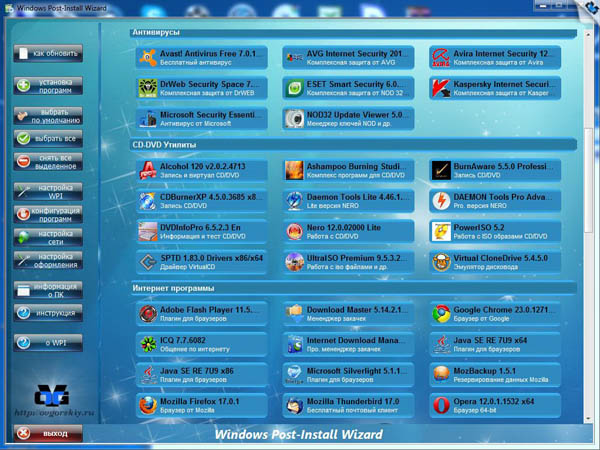
Task: Click the Mozilla Firefox icon
Action: pos(148,406)
